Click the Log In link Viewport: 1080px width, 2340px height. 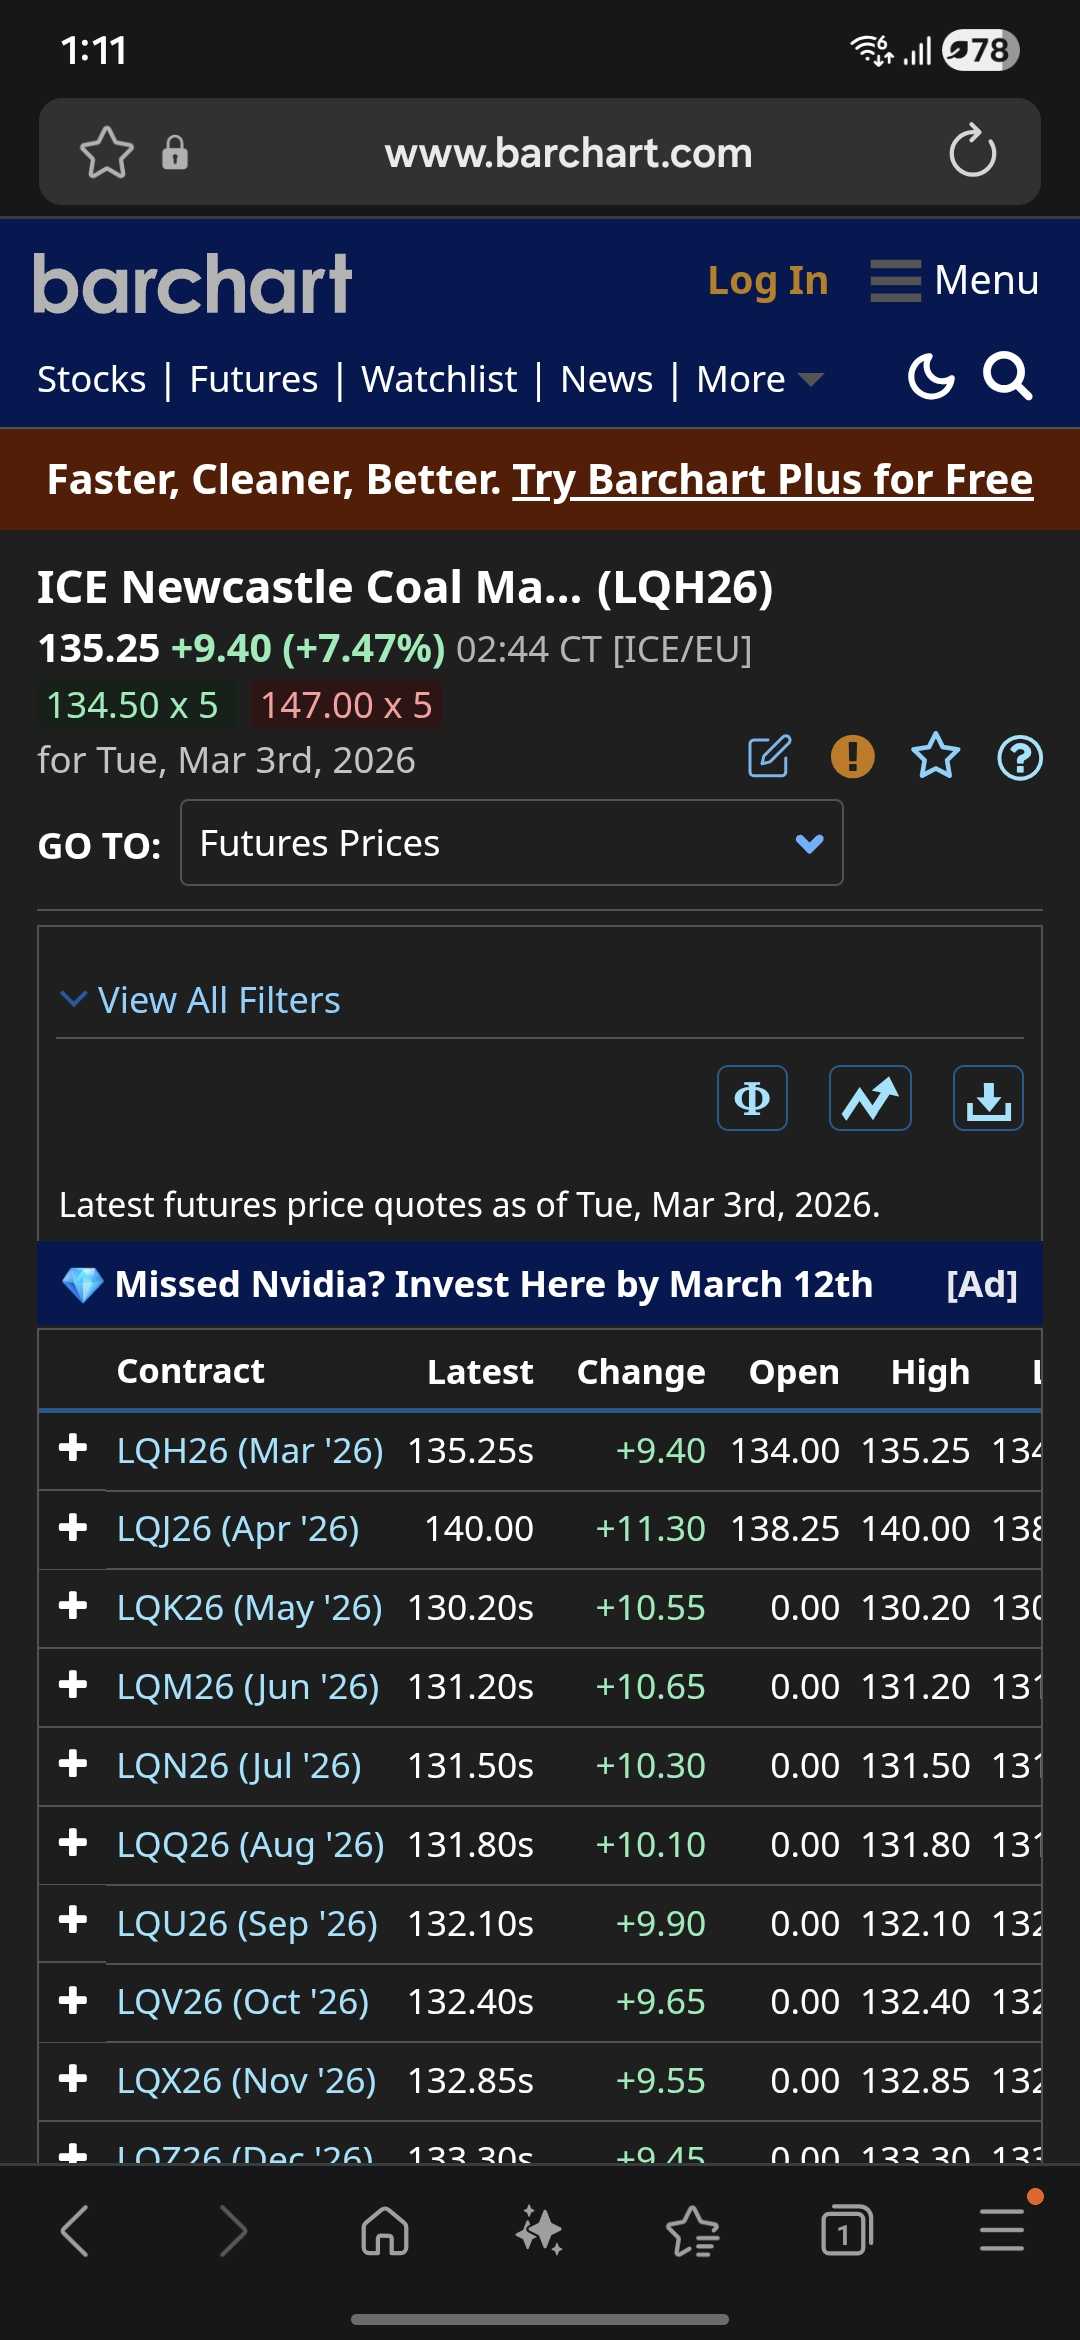(x=767, y=281)
